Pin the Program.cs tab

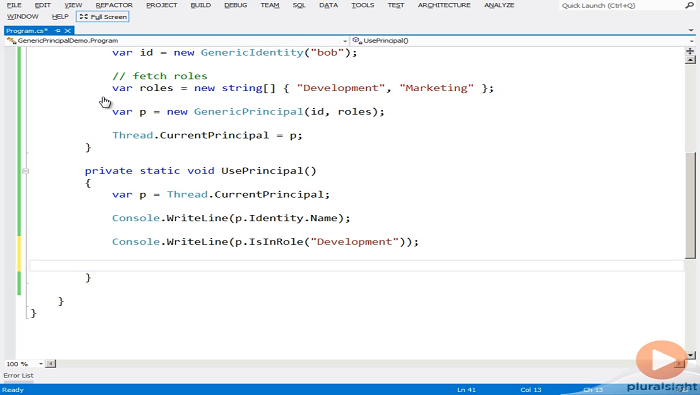click(x=58, y=31)
